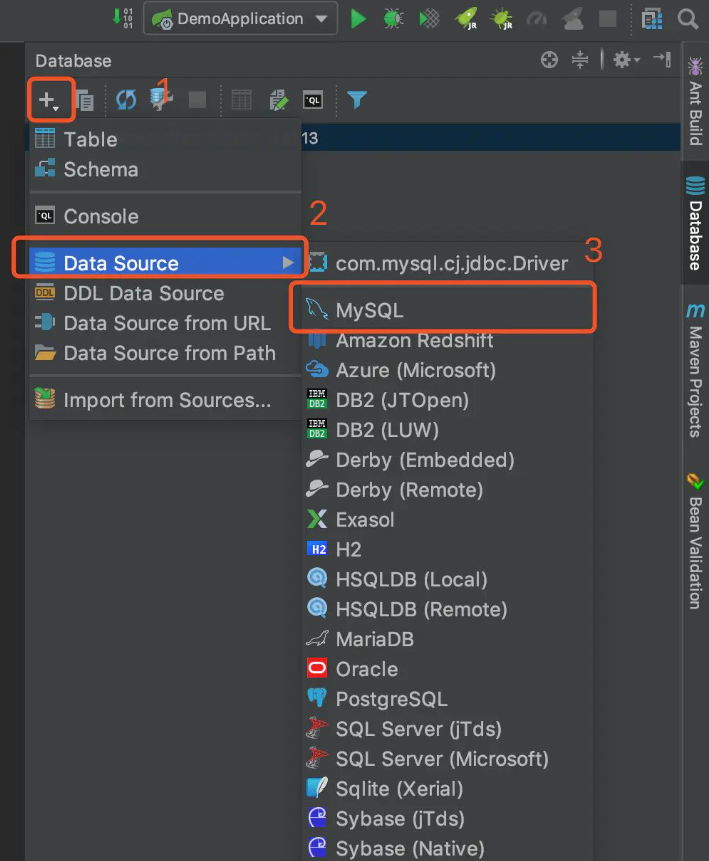Open the DemoApplication run configuration dropdown
The height and width of the screenshot is (861, 709).
(241, 19)
